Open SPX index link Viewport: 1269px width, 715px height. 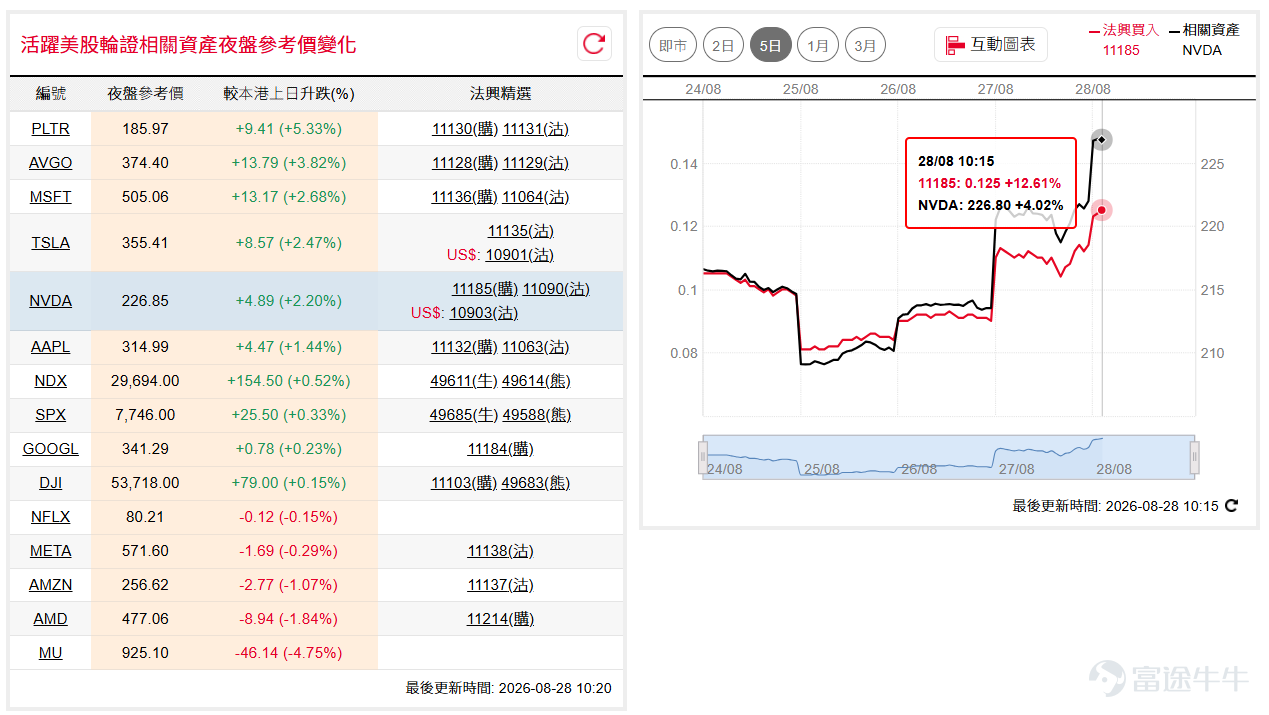coord(50,415)
